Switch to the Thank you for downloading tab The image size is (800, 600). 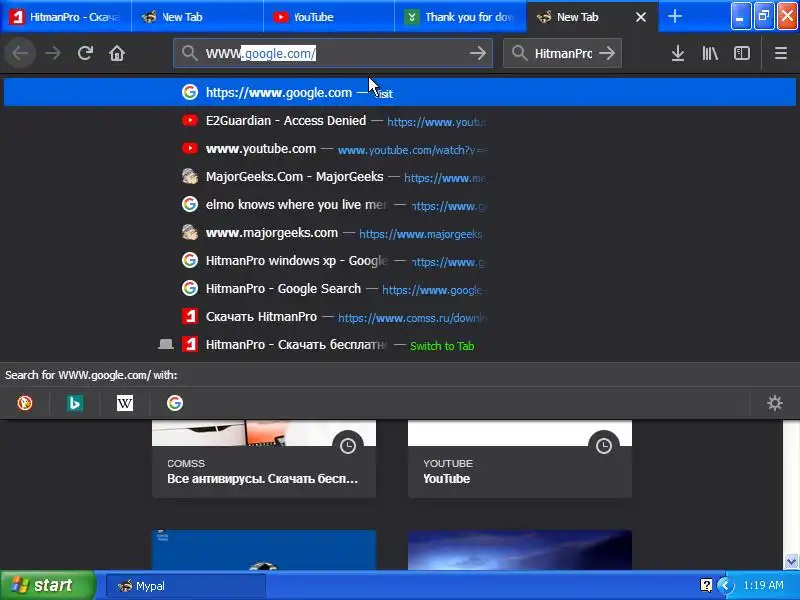pos(461,17)
